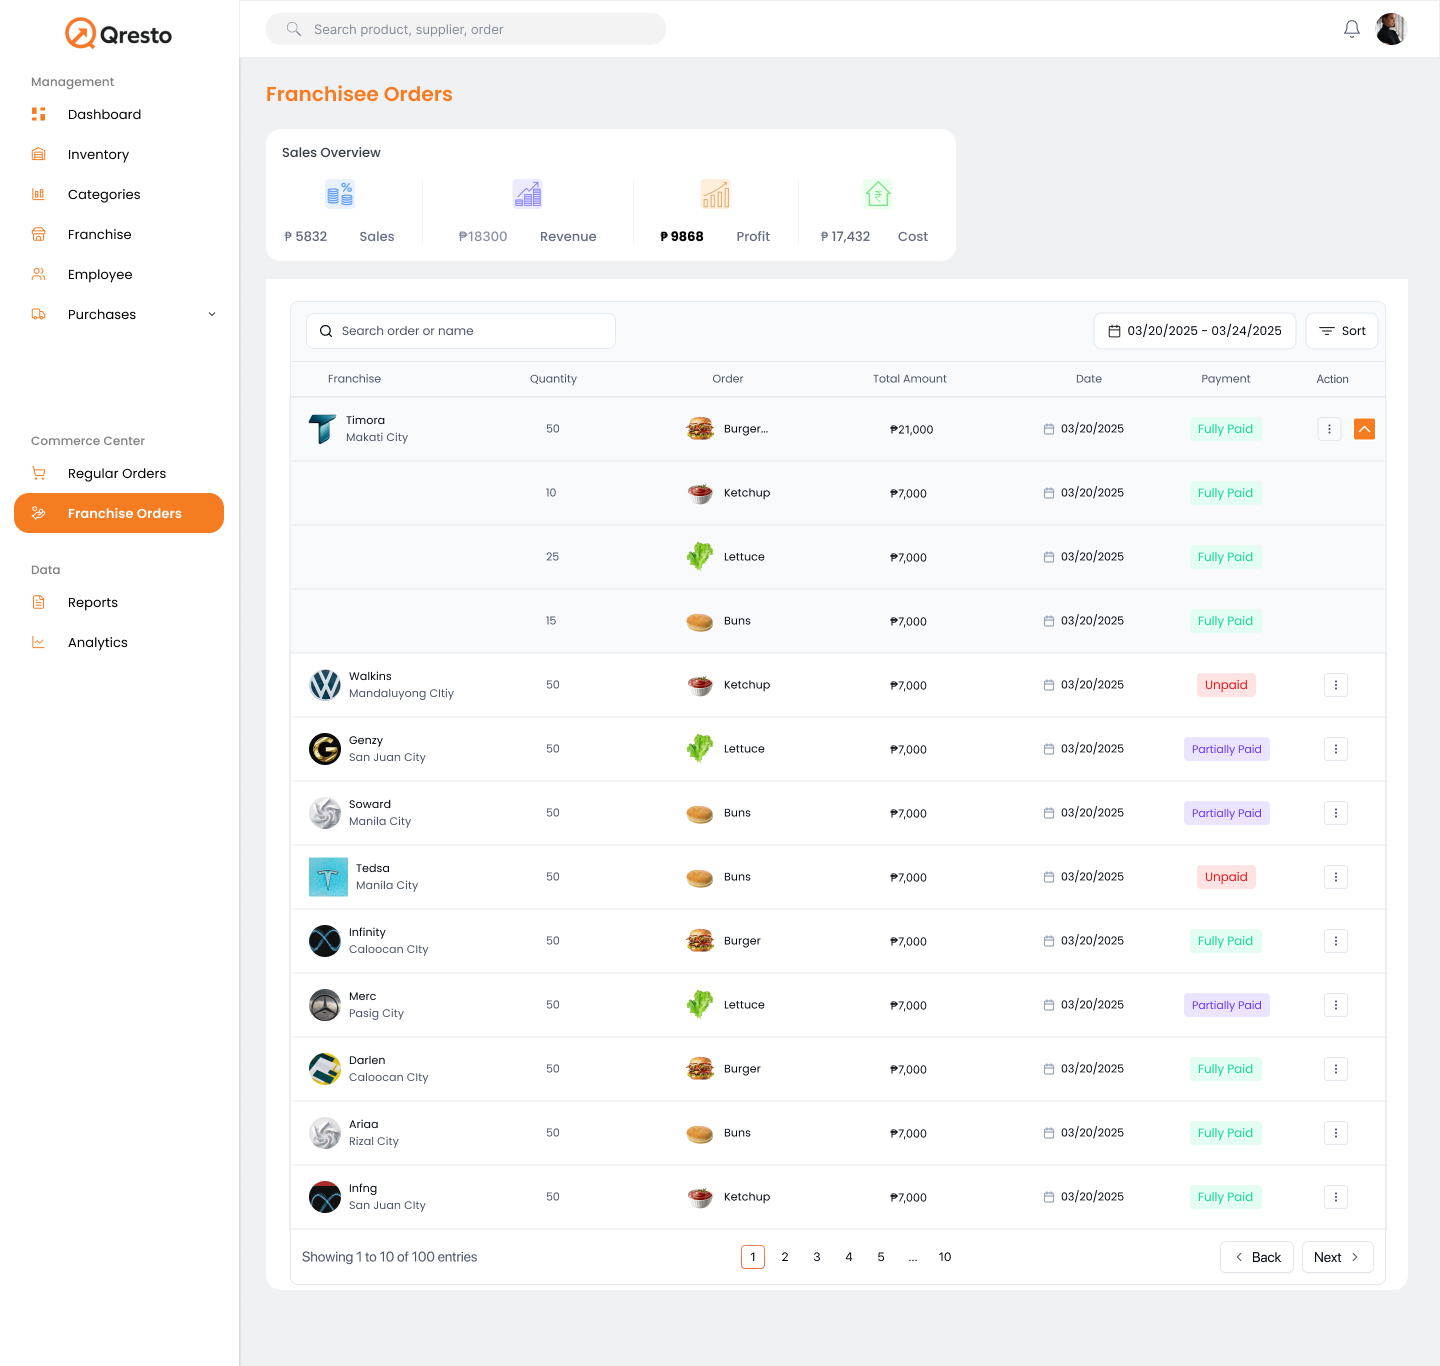Navigate to Regular Orders
Image resolution: width=1440 pixels, height=1366 pixels.
click(117, 473)
